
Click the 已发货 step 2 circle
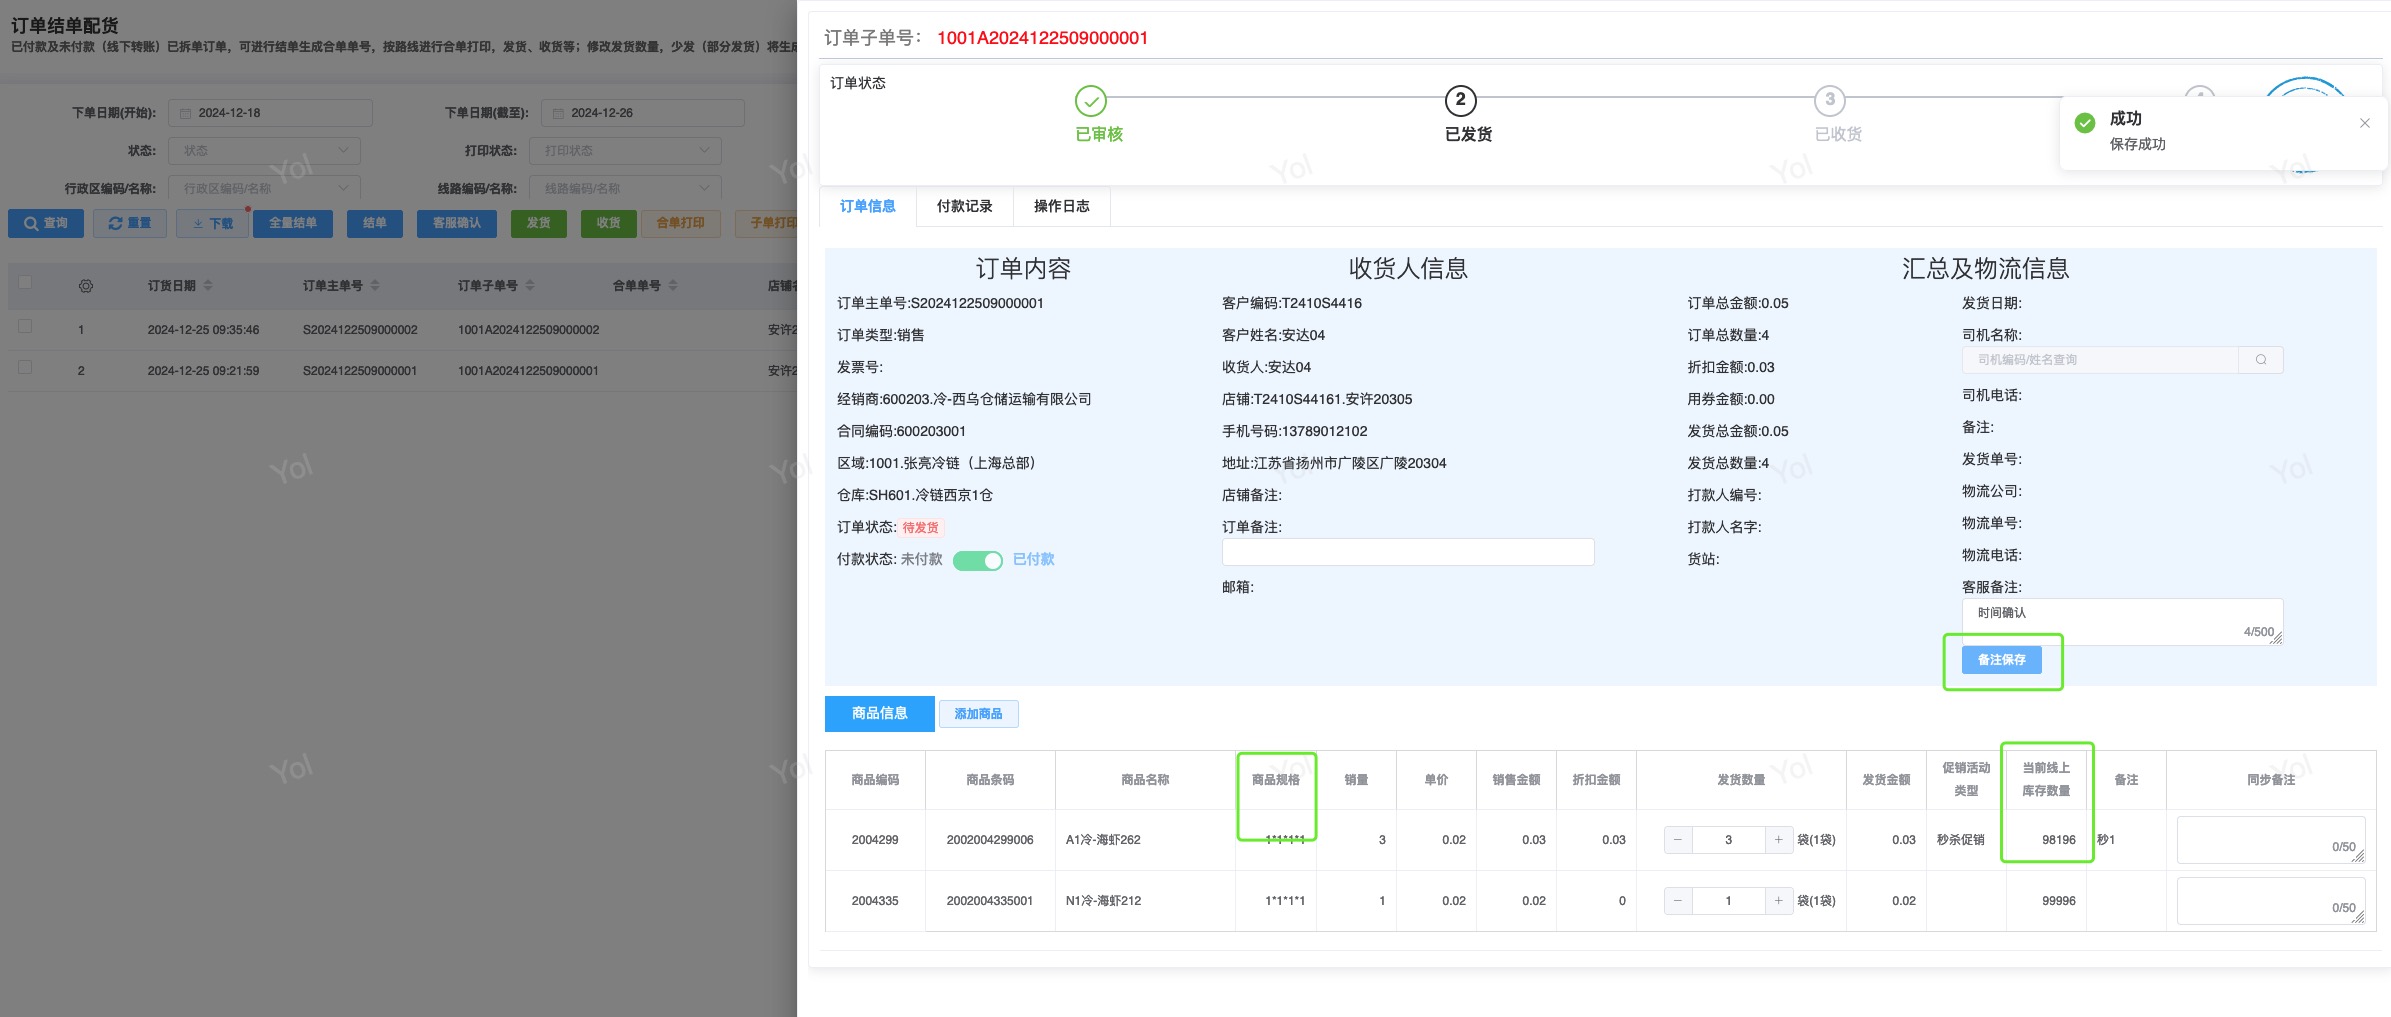(x=1460, y=100)
